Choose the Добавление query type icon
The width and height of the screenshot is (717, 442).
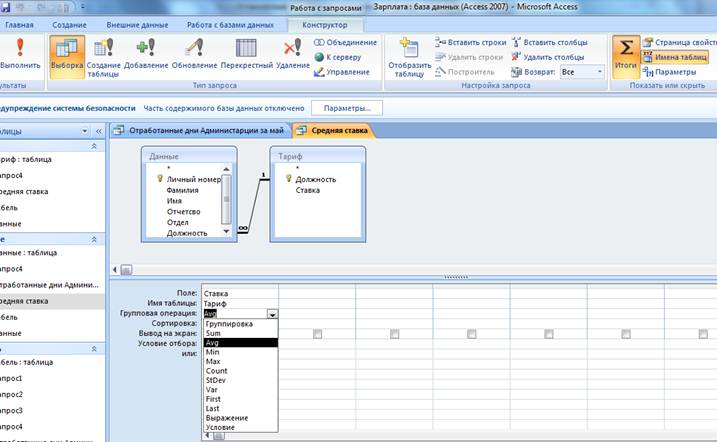tap(146, 54)
